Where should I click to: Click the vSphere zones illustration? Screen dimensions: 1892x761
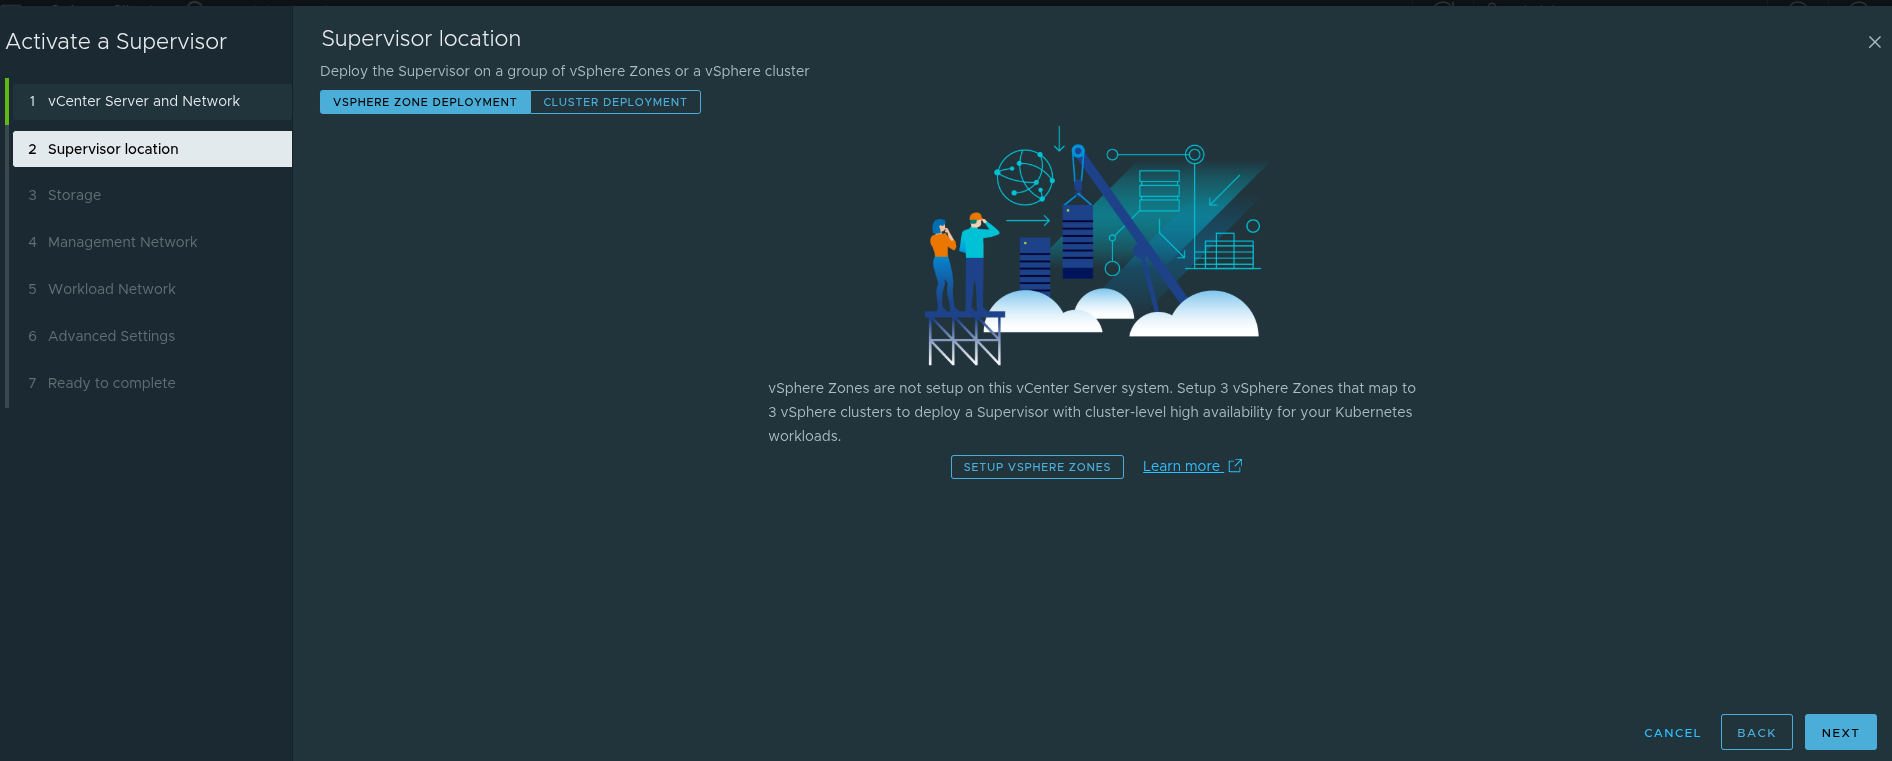(1096, 246)
